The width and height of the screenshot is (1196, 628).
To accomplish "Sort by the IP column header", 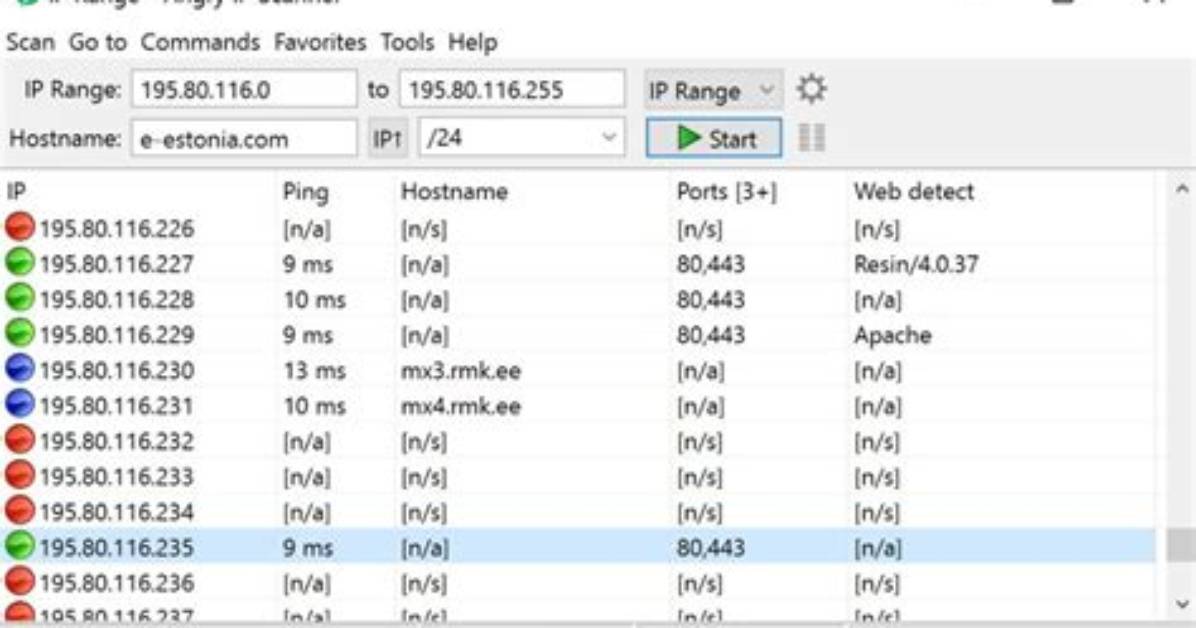I will point(17,191).
